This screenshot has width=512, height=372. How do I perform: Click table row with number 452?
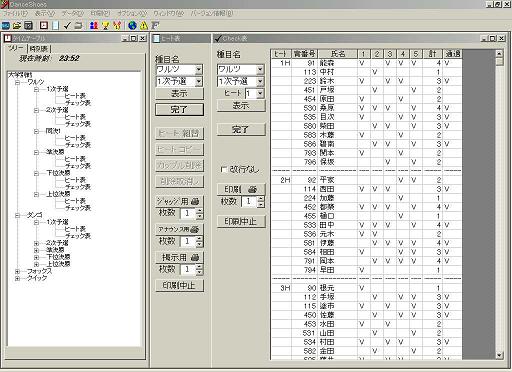[367, 207]
